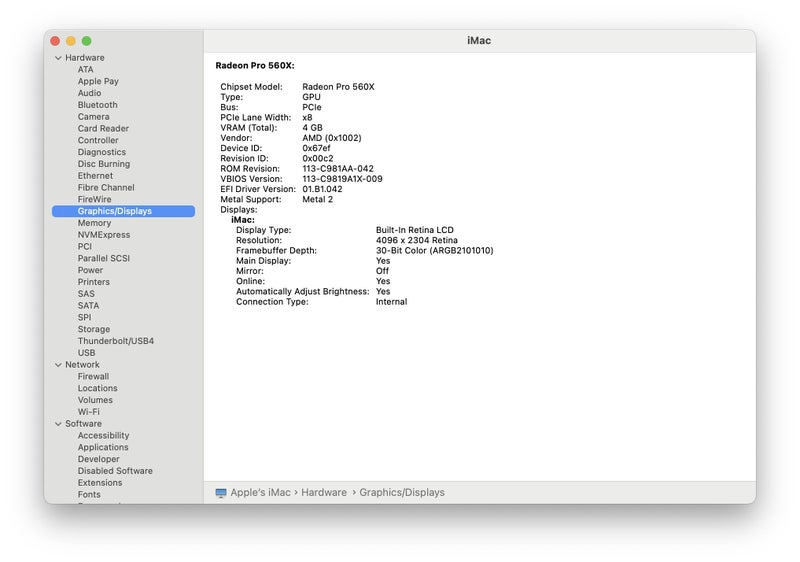Collapse the Network section chevron
Screen dimensions: 800x562
[x=58, y=365]
